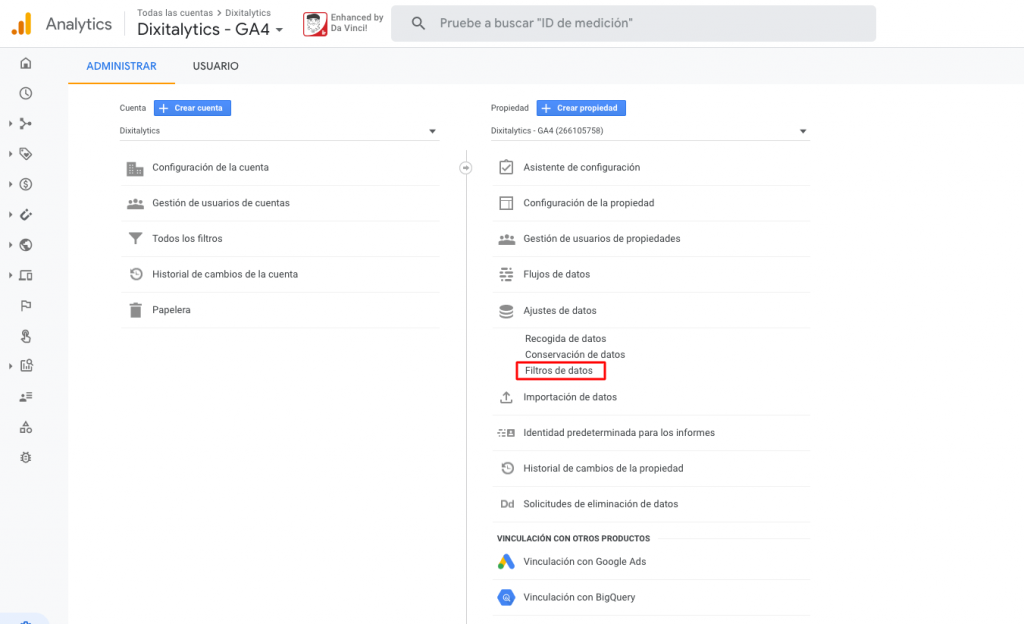Open Filtros de datos link
The width and height of the screenshot is (1024, 624).
pyautogui.click(x=559, y=371)
